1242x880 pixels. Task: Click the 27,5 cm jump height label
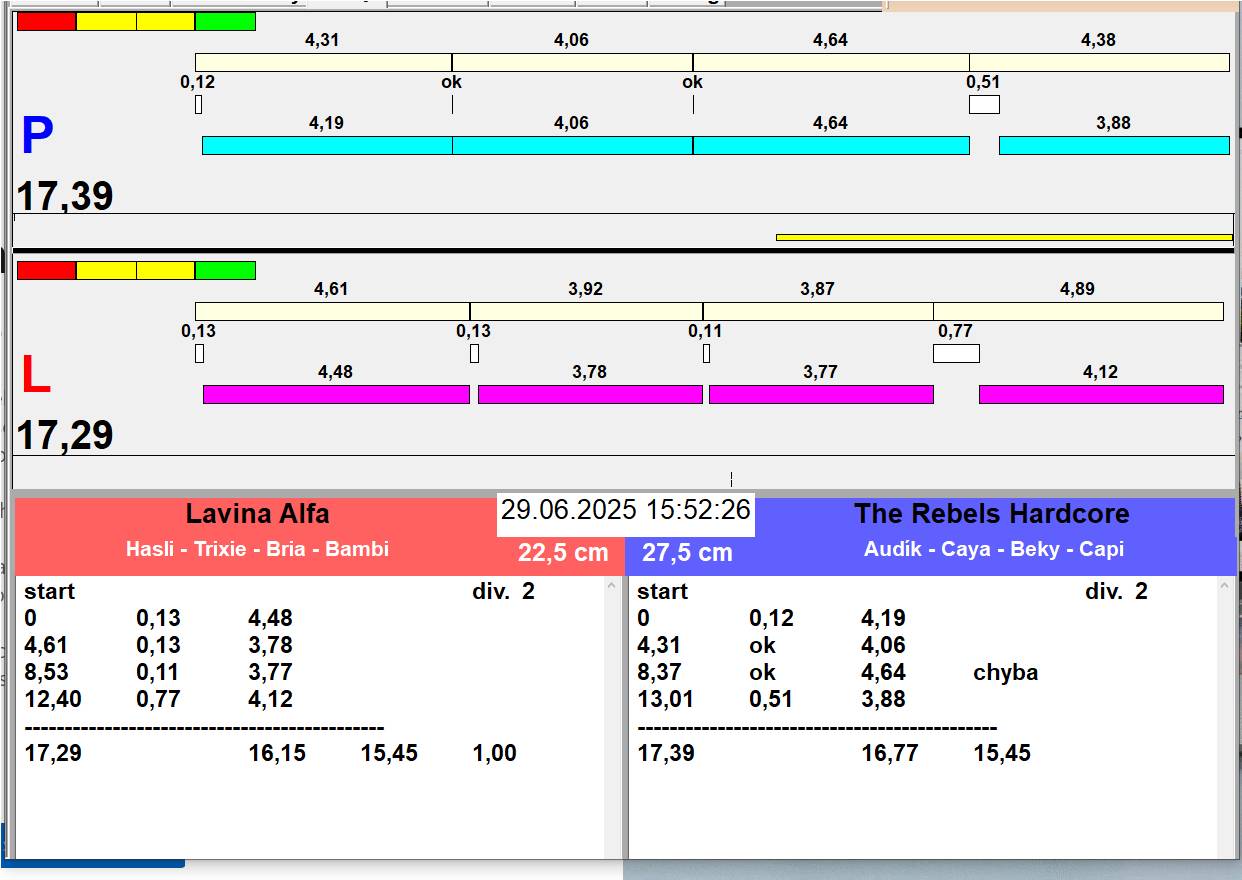point(687,553)
